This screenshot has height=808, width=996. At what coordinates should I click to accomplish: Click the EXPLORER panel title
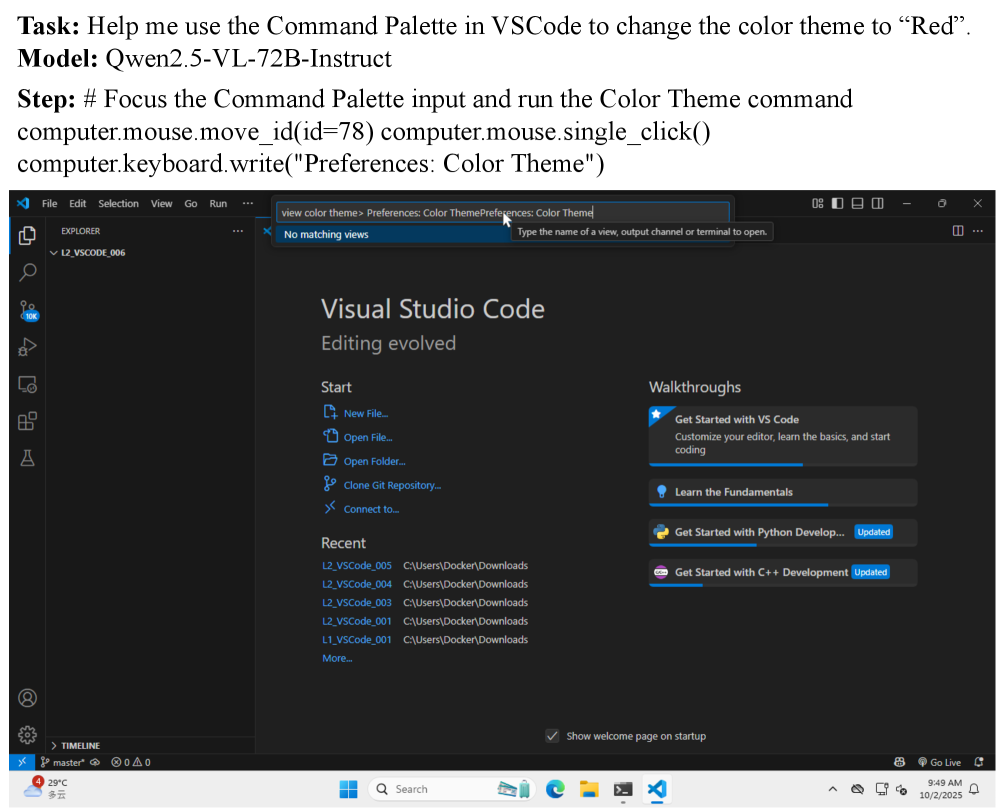(x=81, y=231)
